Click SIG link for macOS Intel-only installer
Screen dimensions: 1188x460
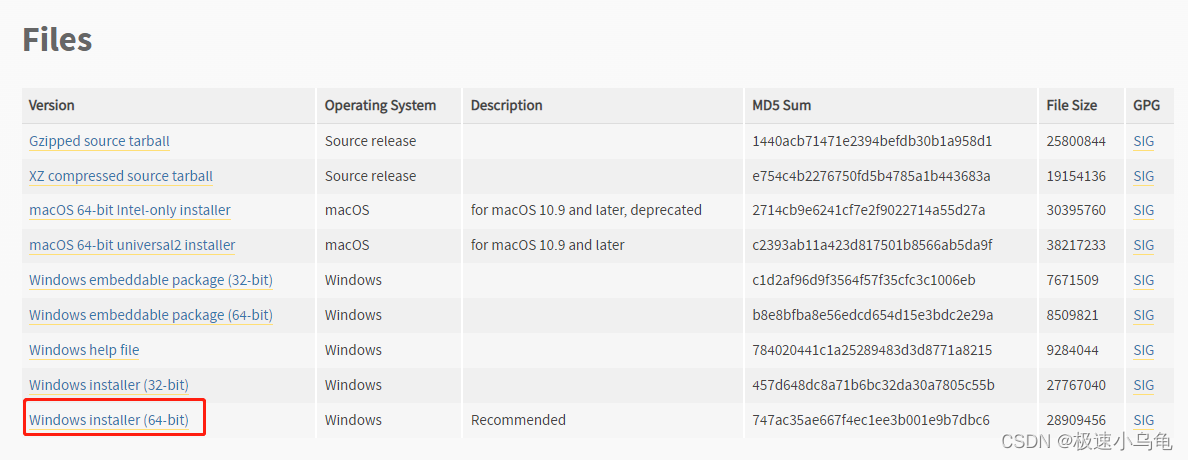coord(1143,210)
